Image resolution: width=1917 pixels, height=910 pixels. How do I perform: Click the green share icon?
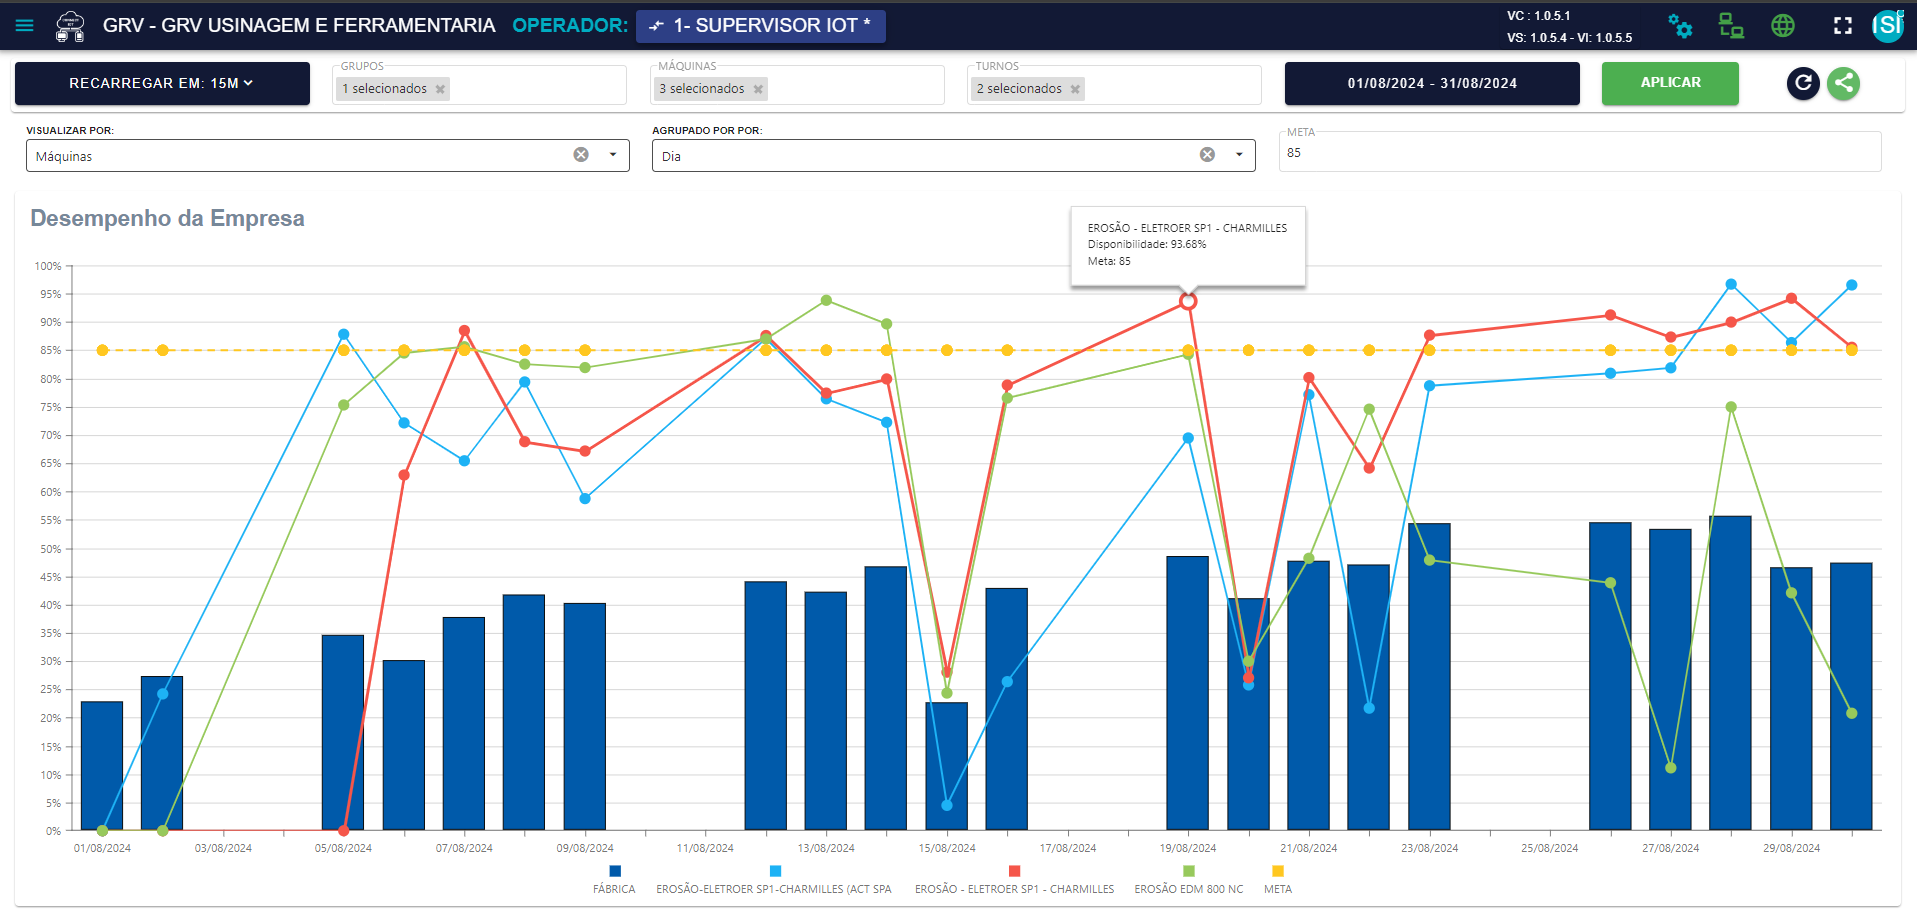(1844, 83)
